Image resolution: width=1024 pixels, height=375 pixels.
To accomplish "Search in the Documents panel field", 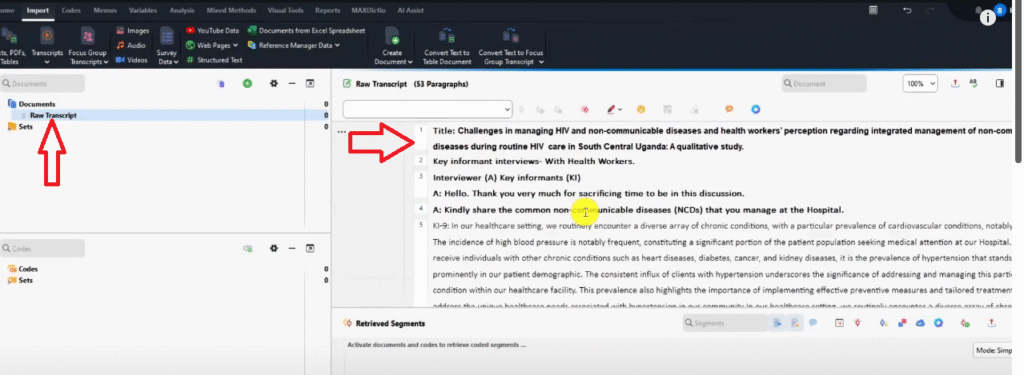I will click(43, 84).
